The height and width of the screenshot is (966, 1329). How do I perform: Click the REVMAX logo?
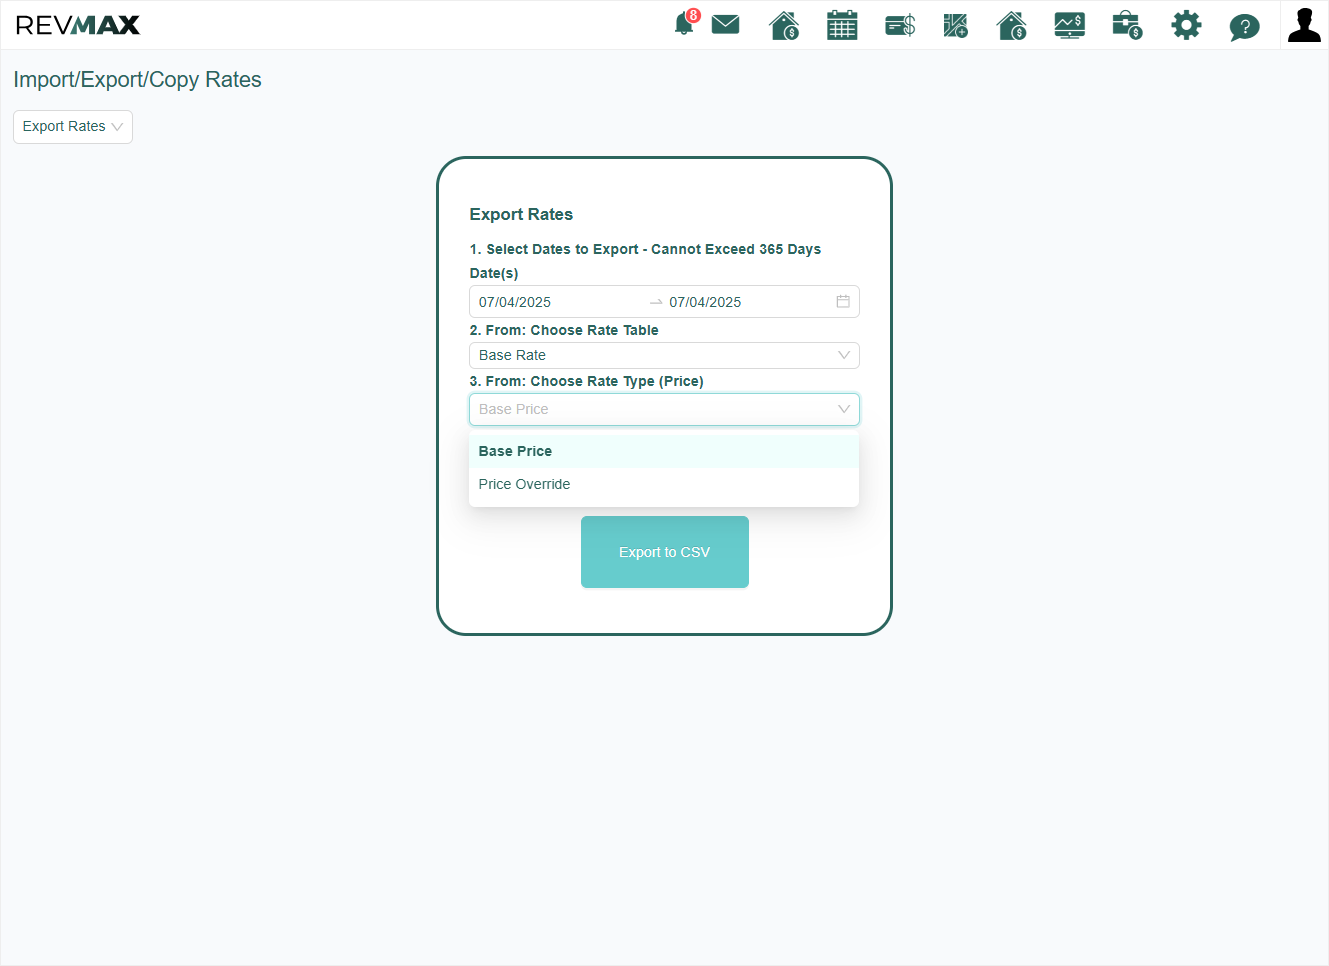click(78, 25)
